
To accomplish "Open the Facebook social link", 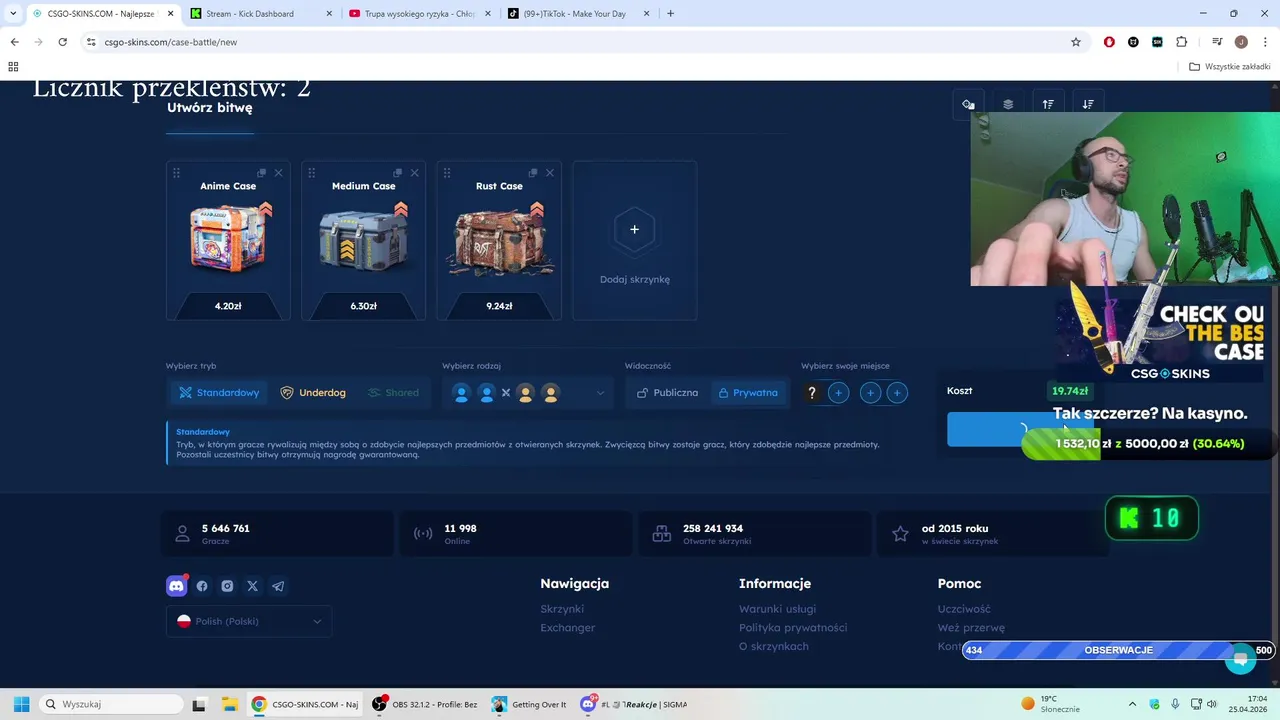I will (202, 586).
